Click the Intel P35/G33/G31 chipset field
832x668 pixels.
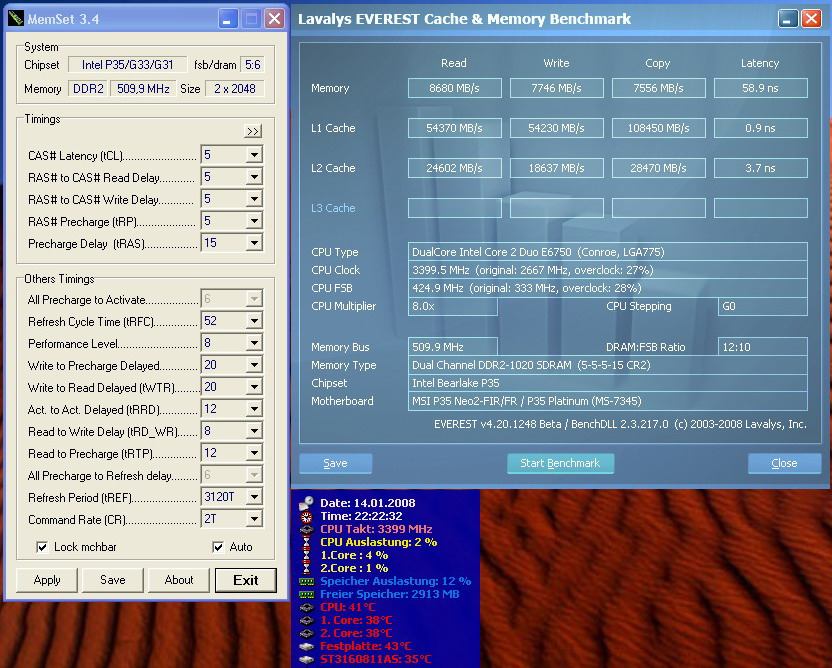tap(127, 65)
